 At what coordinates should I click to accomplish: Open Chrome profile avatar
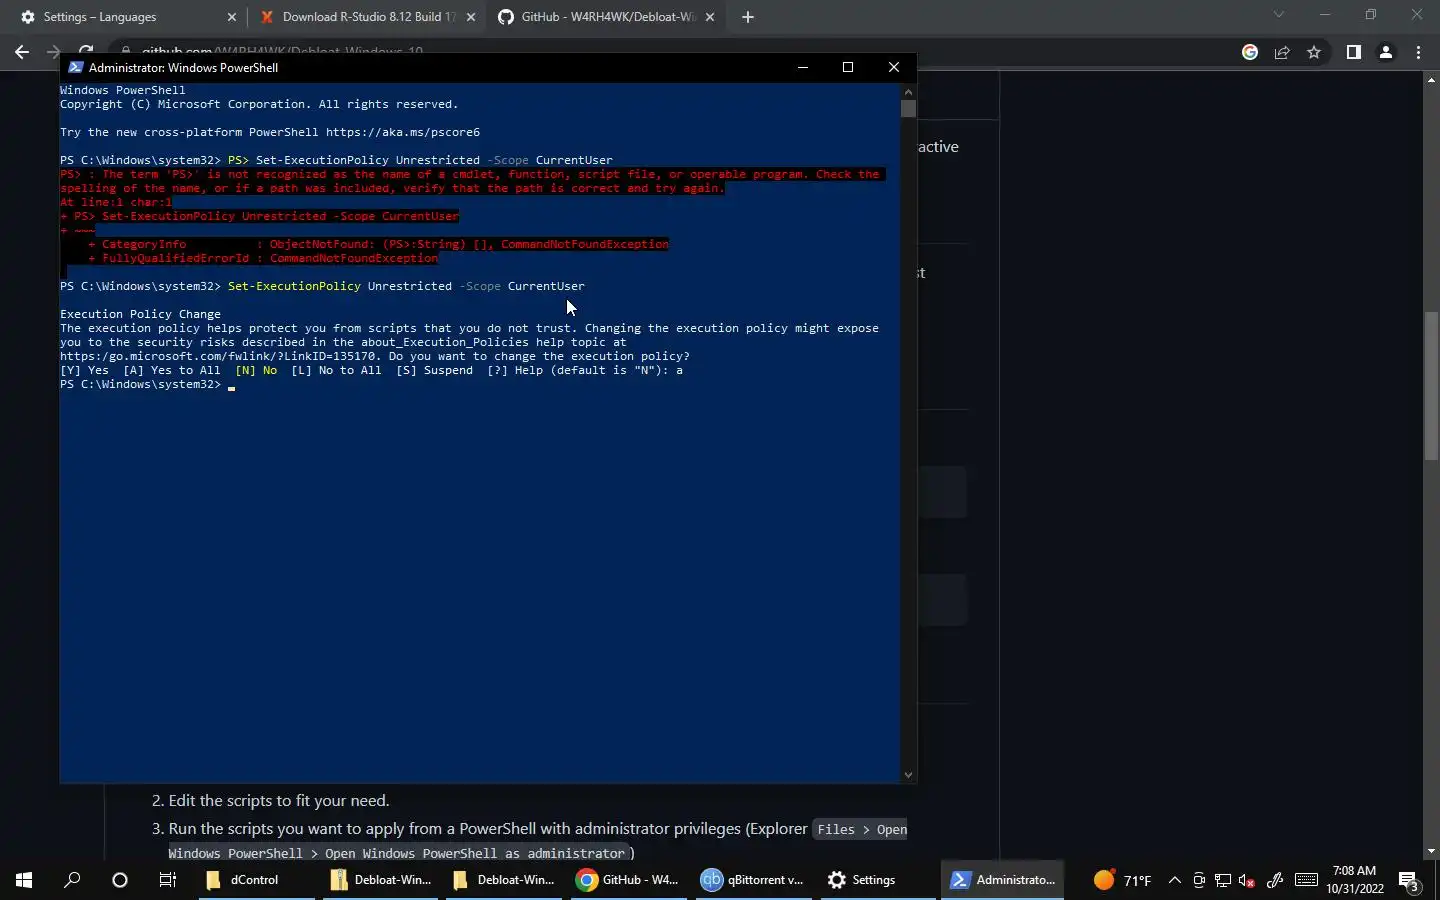(x=1386, y=52)
